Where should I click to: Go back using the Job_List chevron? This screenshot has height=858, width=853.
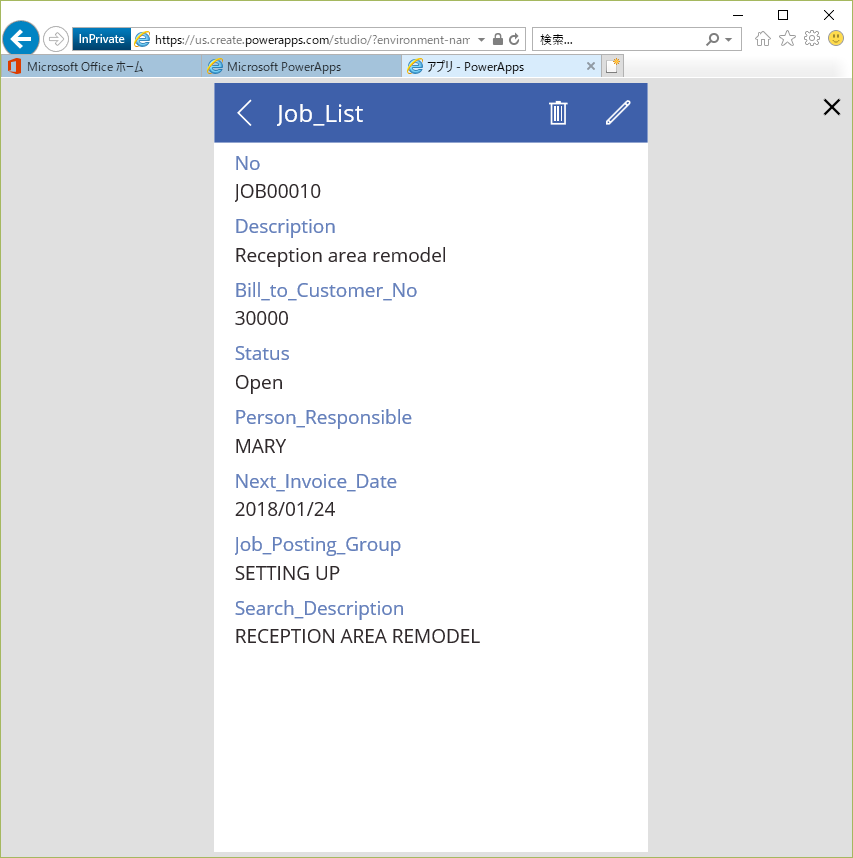pyautogui.click(x=245, y=113)
